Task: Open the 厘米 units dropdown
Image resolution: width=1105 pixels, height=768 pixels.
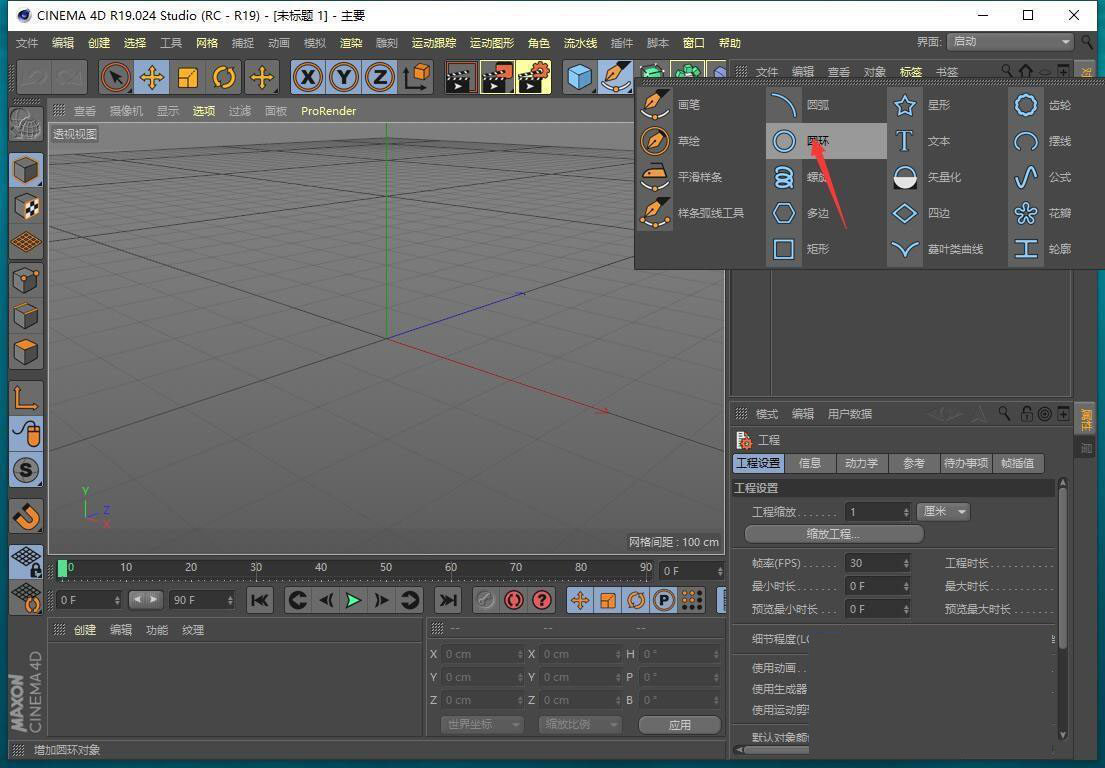Action: (944, 512)
